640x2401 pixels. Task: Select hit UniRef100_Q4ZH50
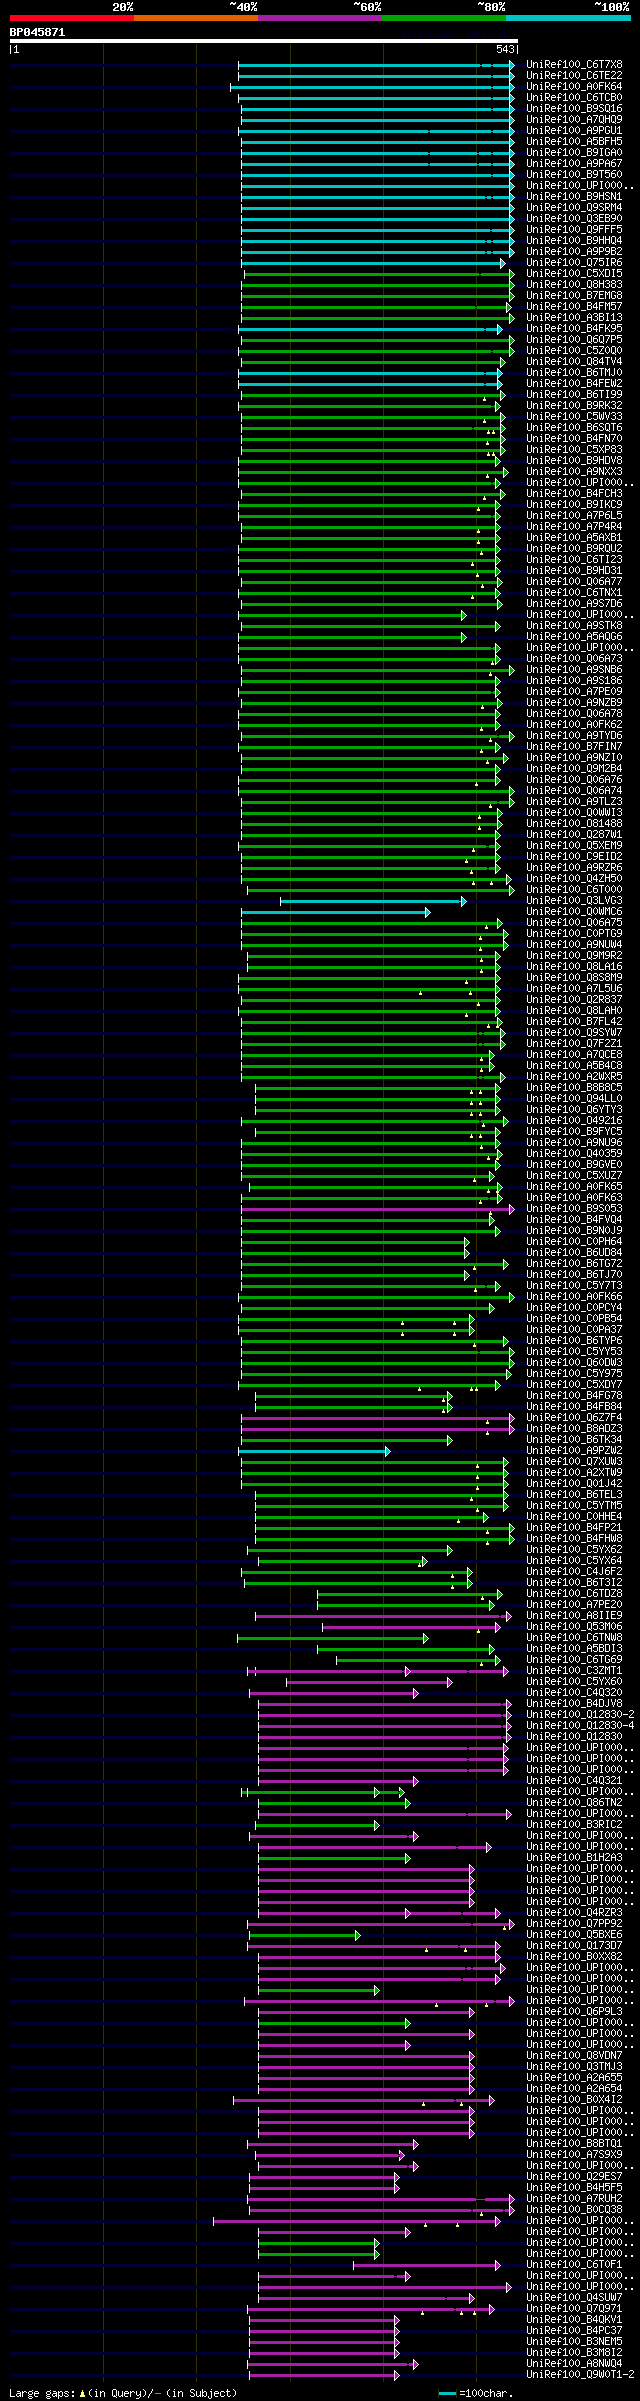(x=574, y=878)
